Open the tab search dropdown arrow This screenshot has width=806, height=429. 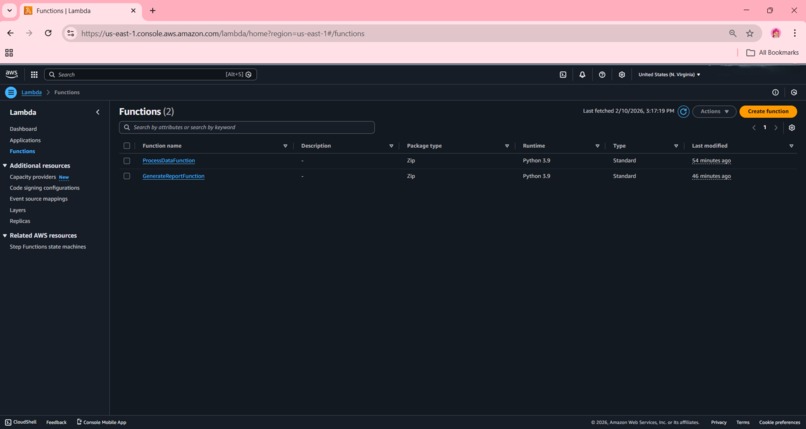[9, 10]
